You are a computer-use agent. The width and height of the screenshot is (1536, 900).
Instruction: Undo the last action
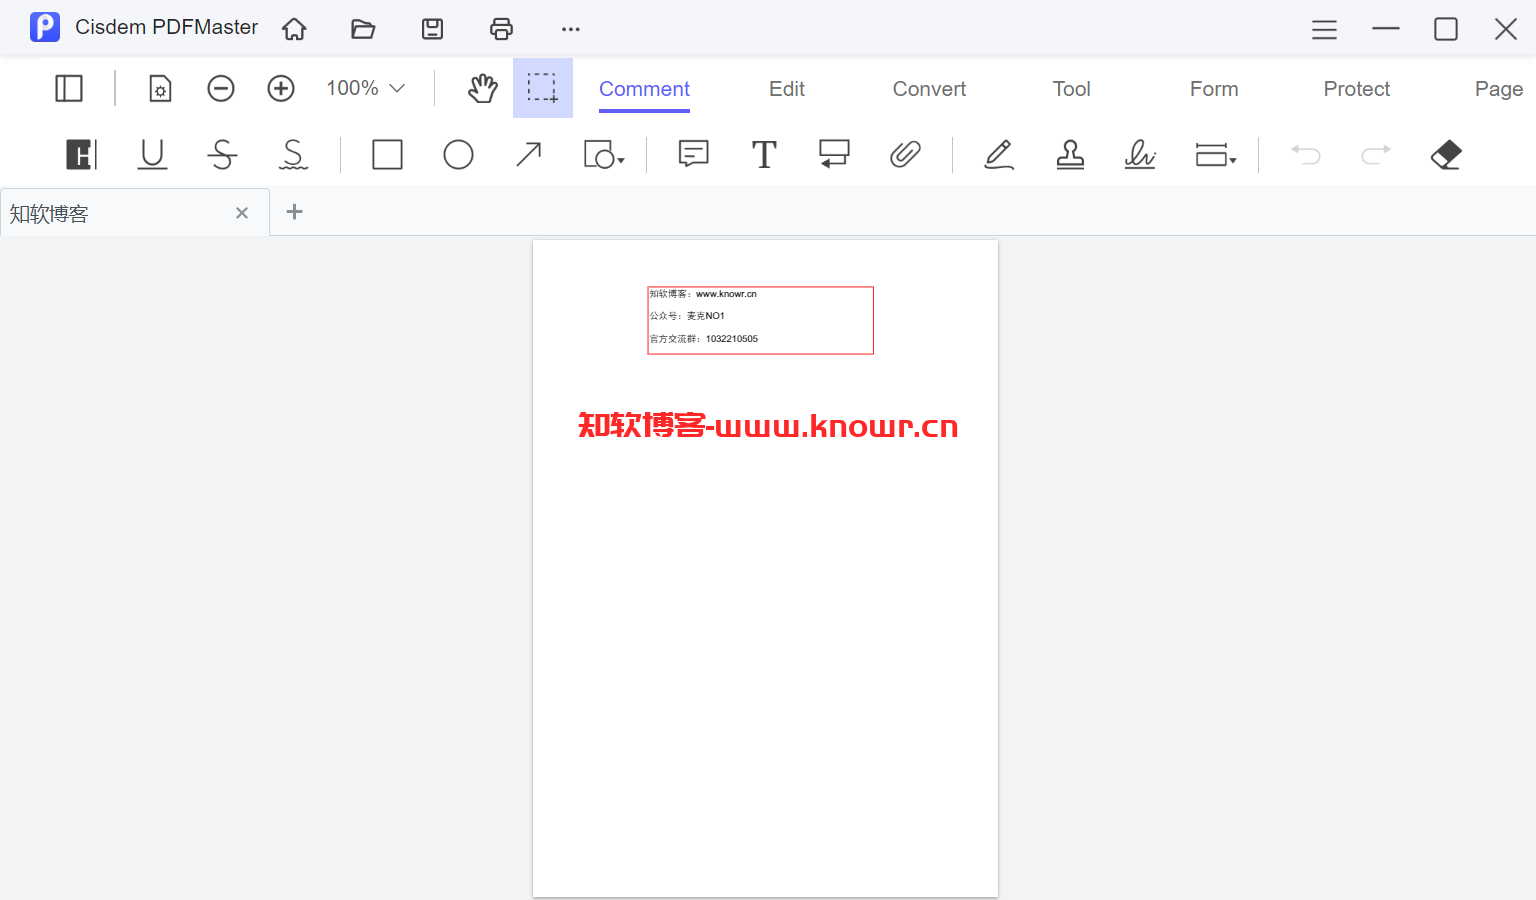[x=1306, y=154]
